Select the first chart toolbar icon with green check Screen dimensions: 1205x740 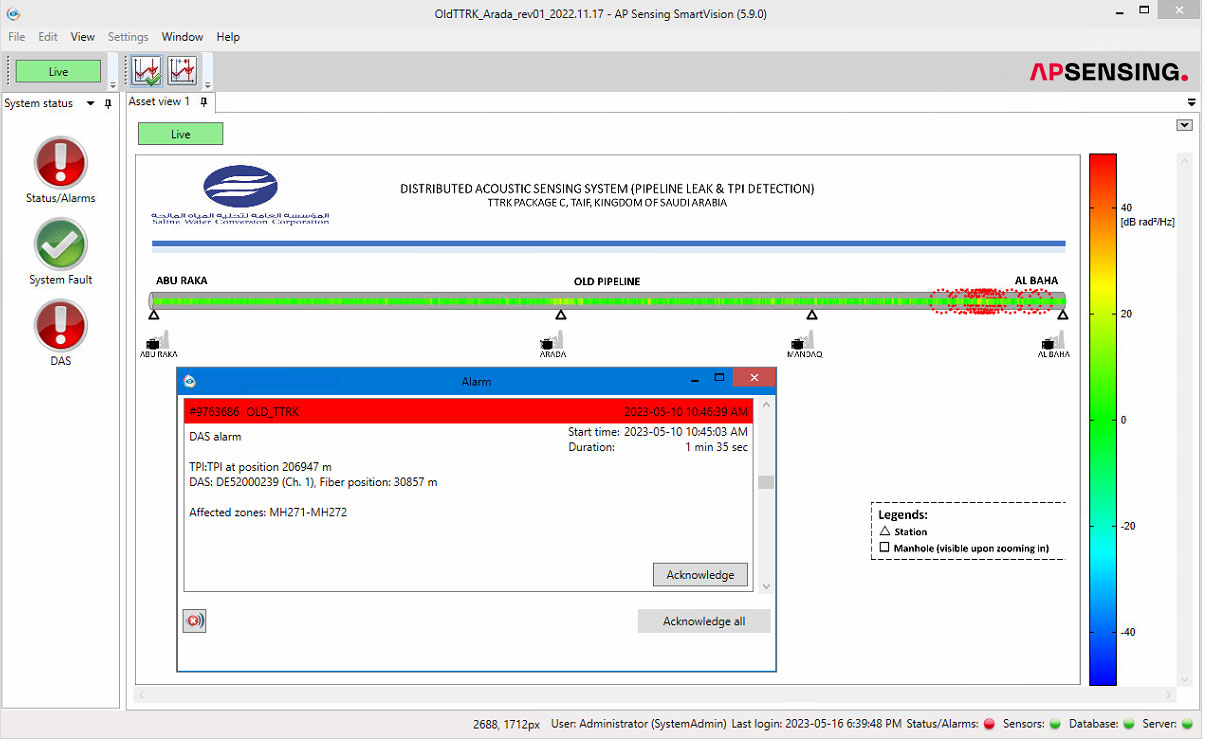click(147, 71)
